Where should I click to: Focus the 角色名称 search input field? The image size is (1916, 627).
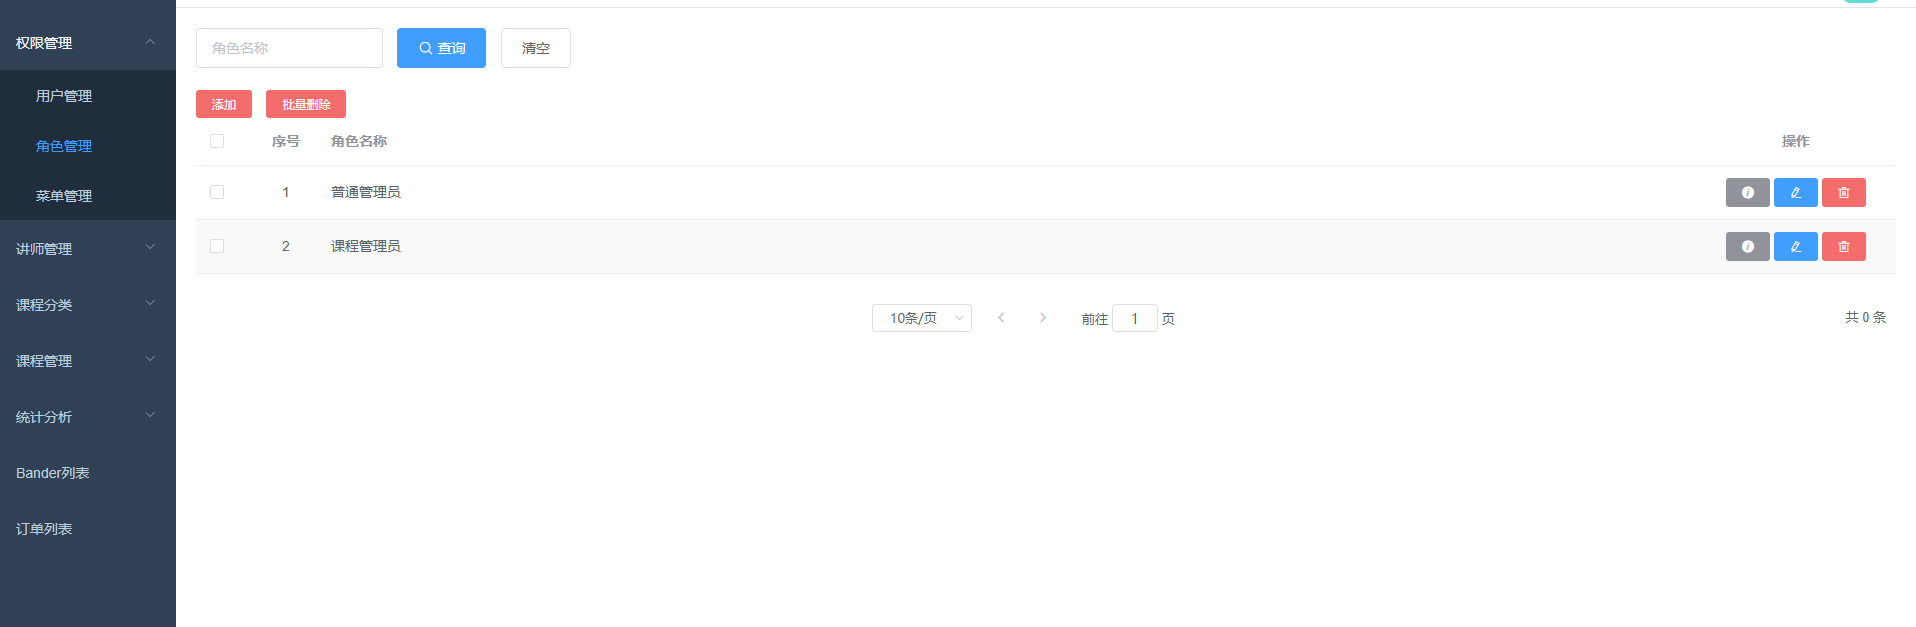(289, 48)
